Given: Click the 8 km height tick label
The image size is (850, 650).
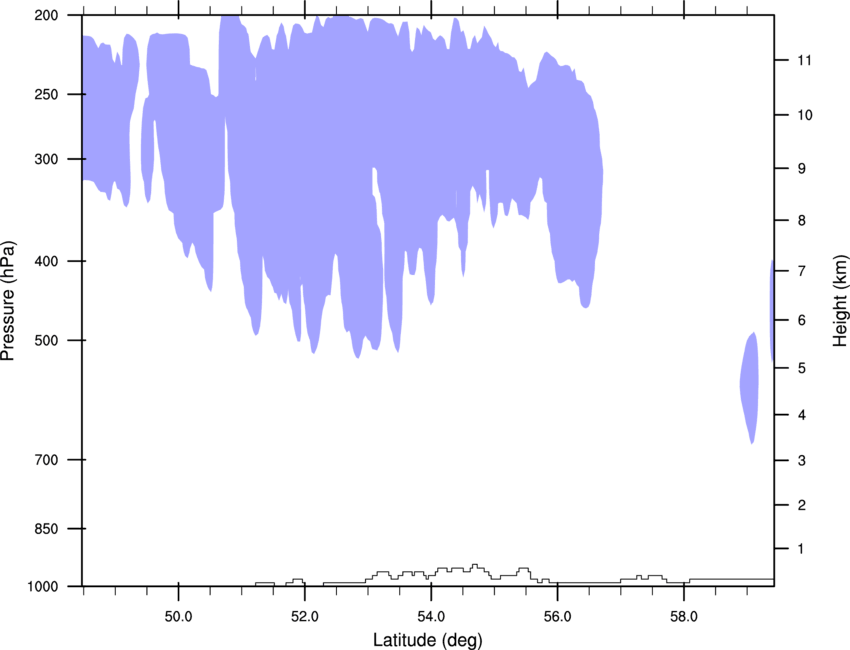Looking at the screenshot, I should [x=802, y=221].
